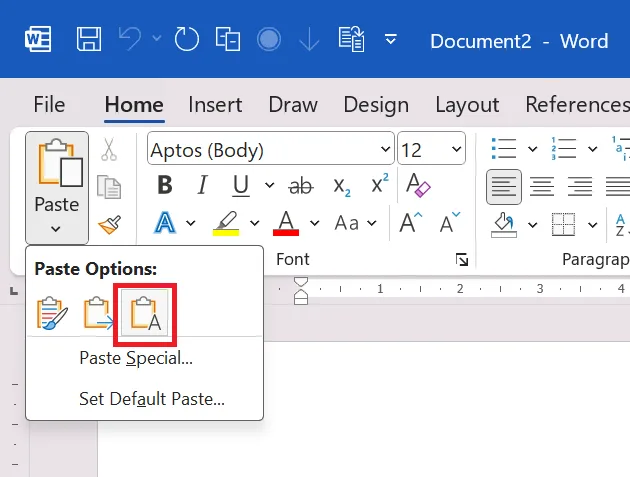Image resolution: width=630 pixels, height=477 pixels.
Task: Switch to the Insert ribbon tab
Action: click(x=215, y=104)
